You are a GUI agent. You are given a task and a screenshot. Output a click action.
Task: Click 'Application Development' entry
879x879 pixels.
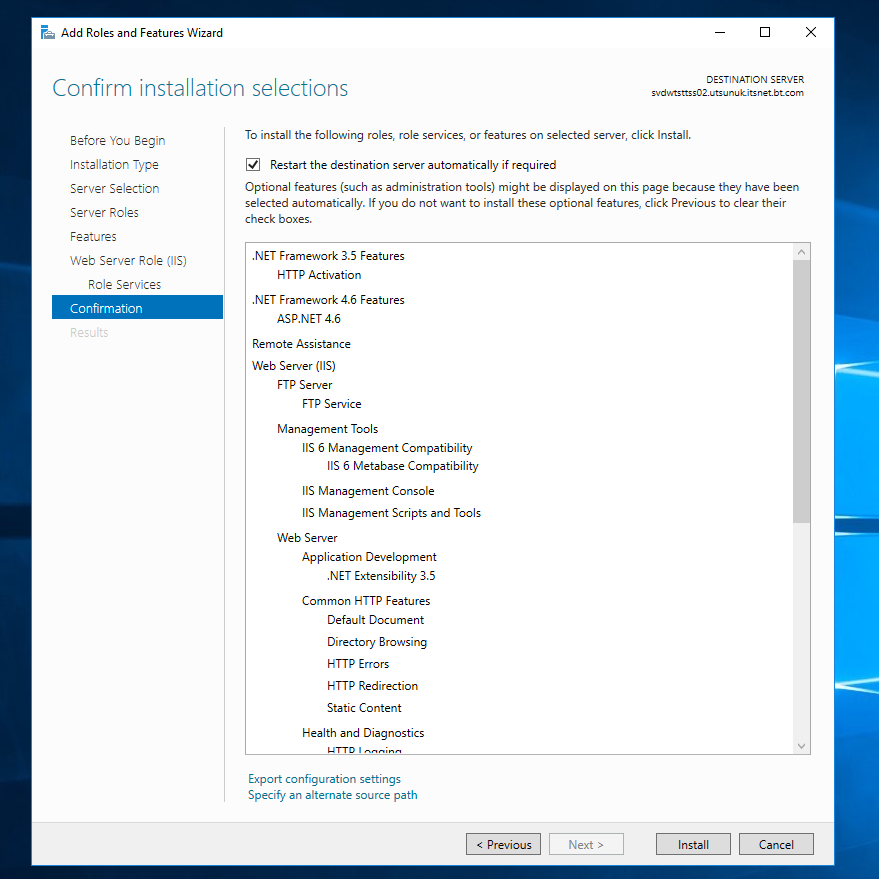(369, 557)
